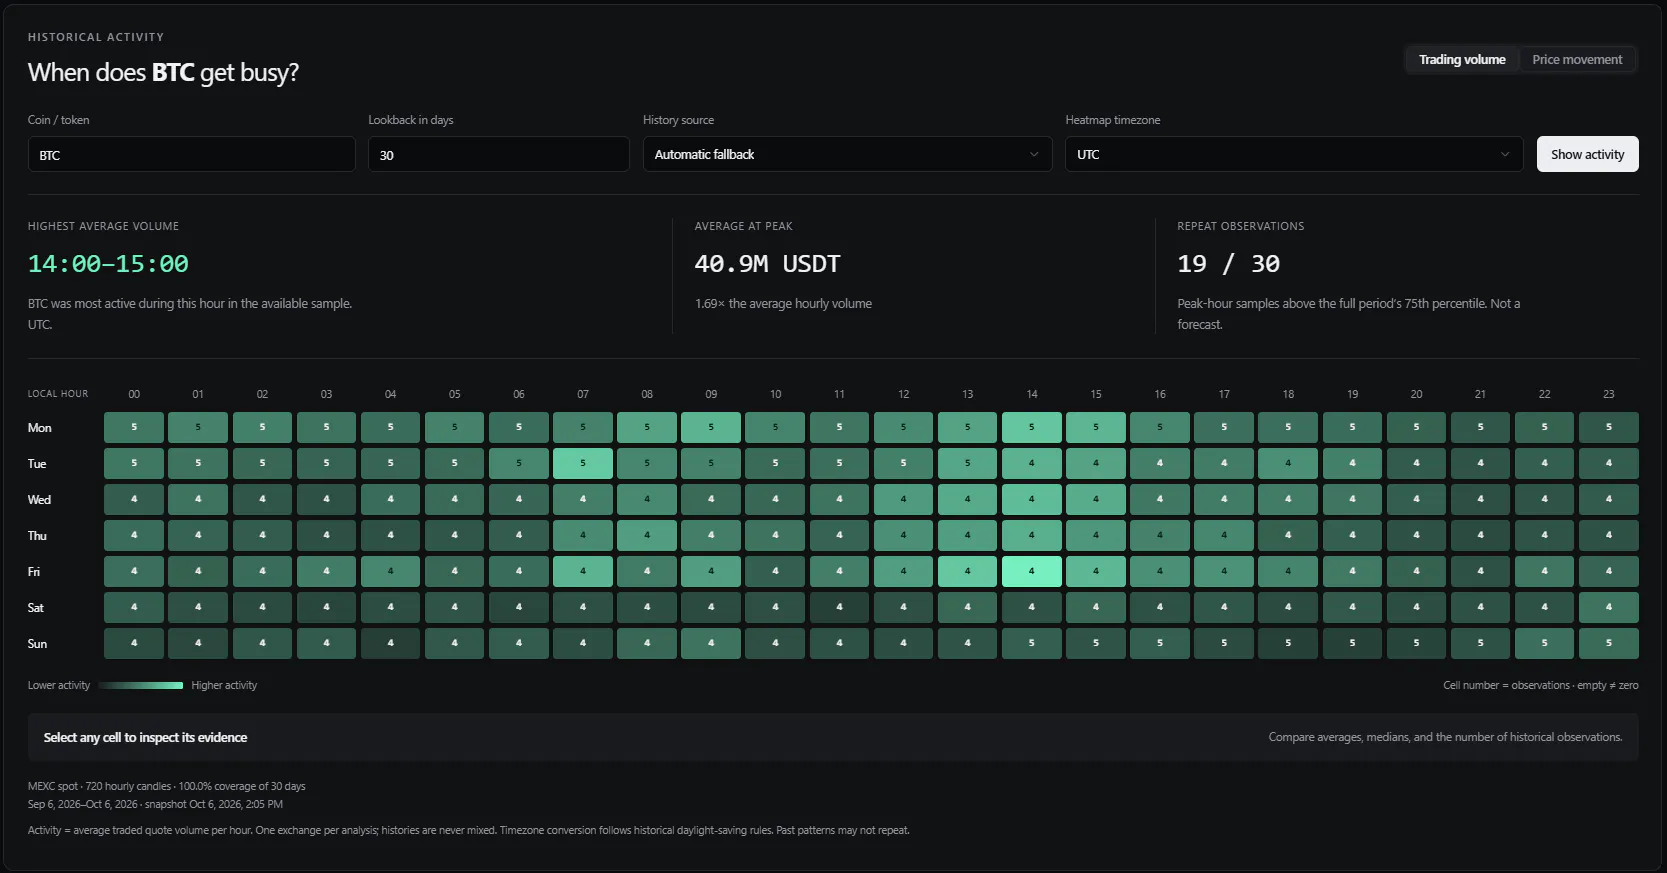Select the Thursday 08:00 heatmap cell
Image resolution: width=1667 pixels, height=873 pixels.
(647, 535)
